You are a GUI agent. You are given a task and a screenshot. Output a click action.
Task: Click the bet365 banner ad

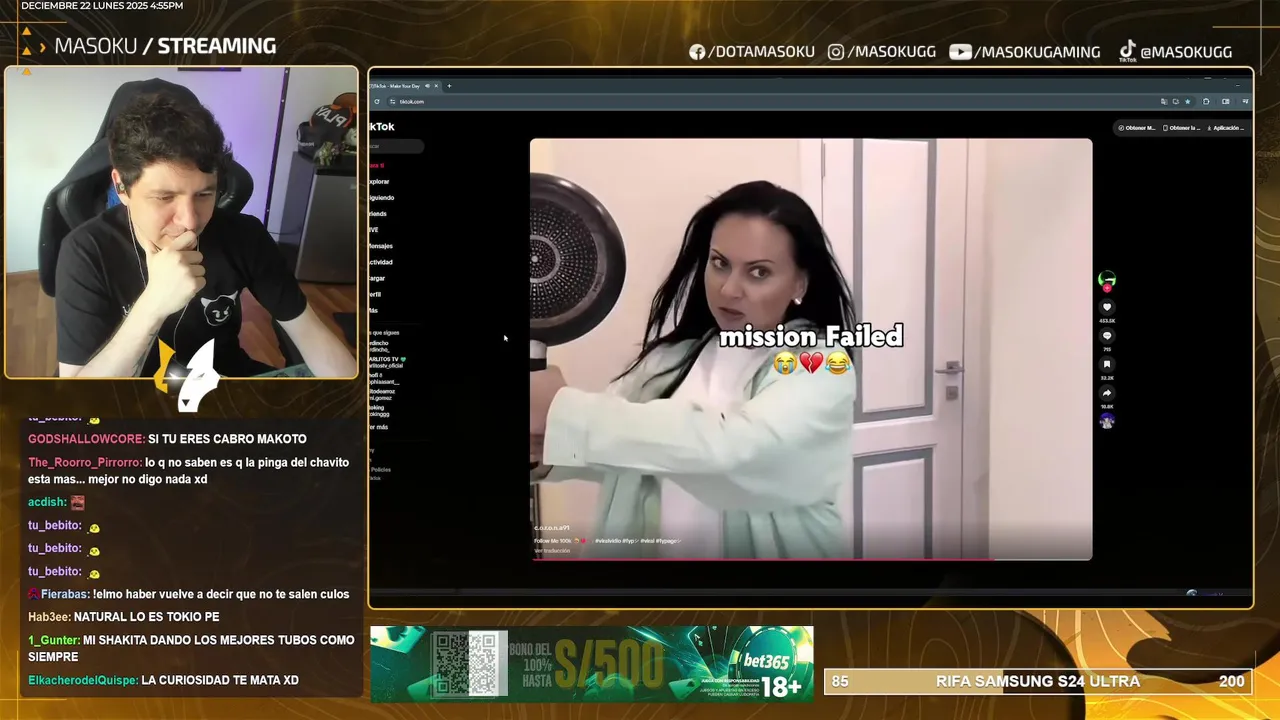tap(592, 663)
